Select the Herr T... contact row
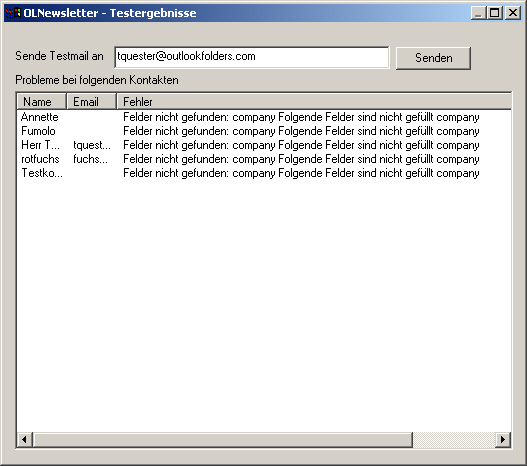527x466 pixels. (264, 145)
